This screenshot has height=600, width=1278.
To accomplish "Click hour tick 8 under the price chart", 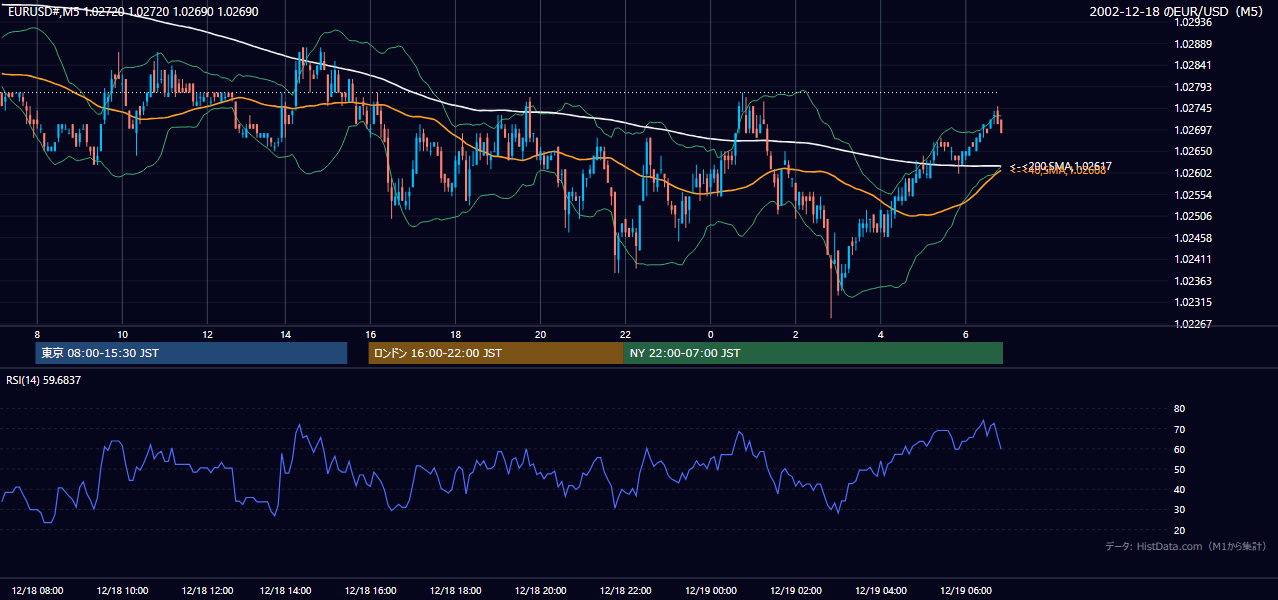I will tap(37, 334).
